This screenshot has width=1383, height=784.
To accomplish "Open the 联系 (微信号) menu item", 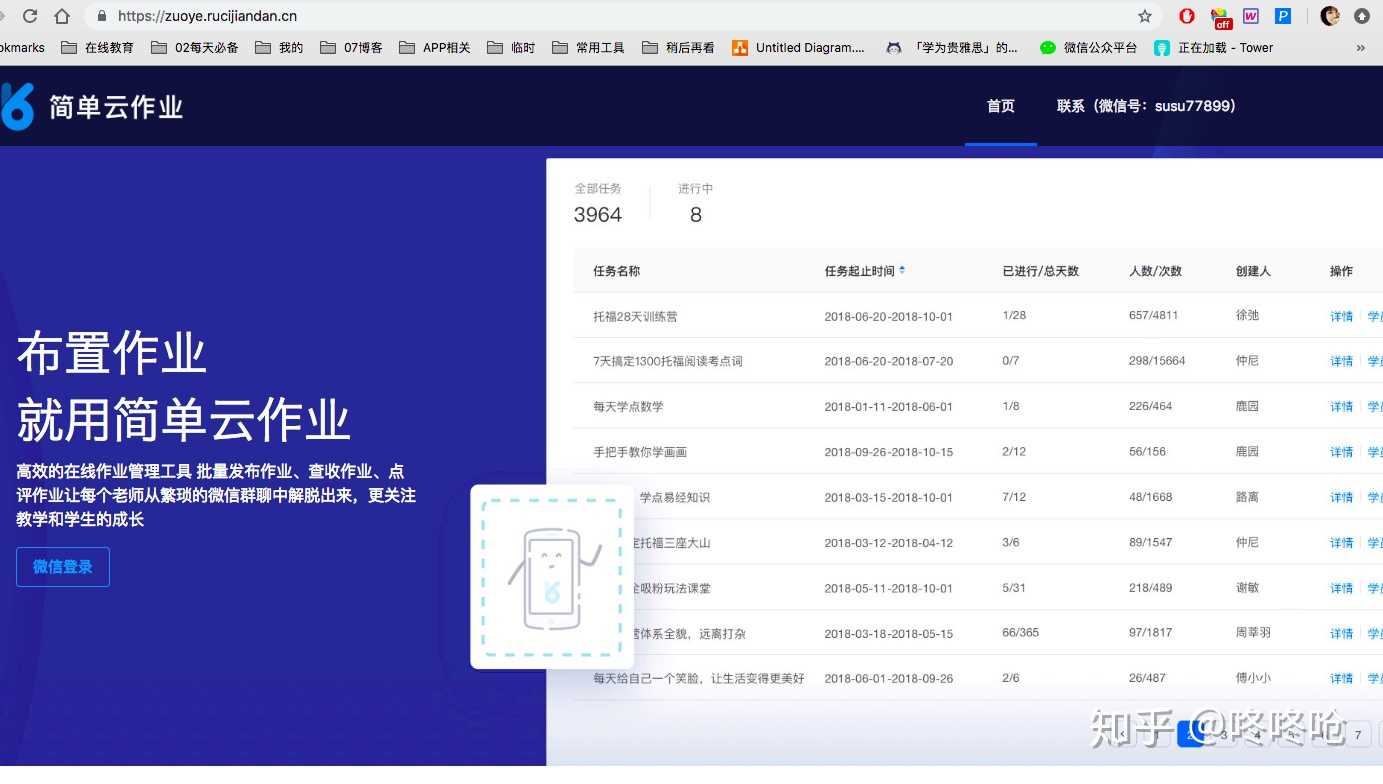I will pyautogui.click(x=1147, y=106).
